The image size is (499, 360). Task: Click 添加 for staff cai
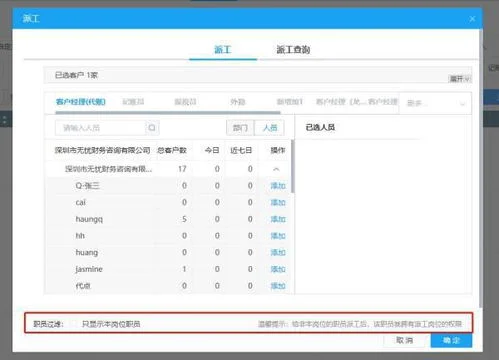click(278, 202)
